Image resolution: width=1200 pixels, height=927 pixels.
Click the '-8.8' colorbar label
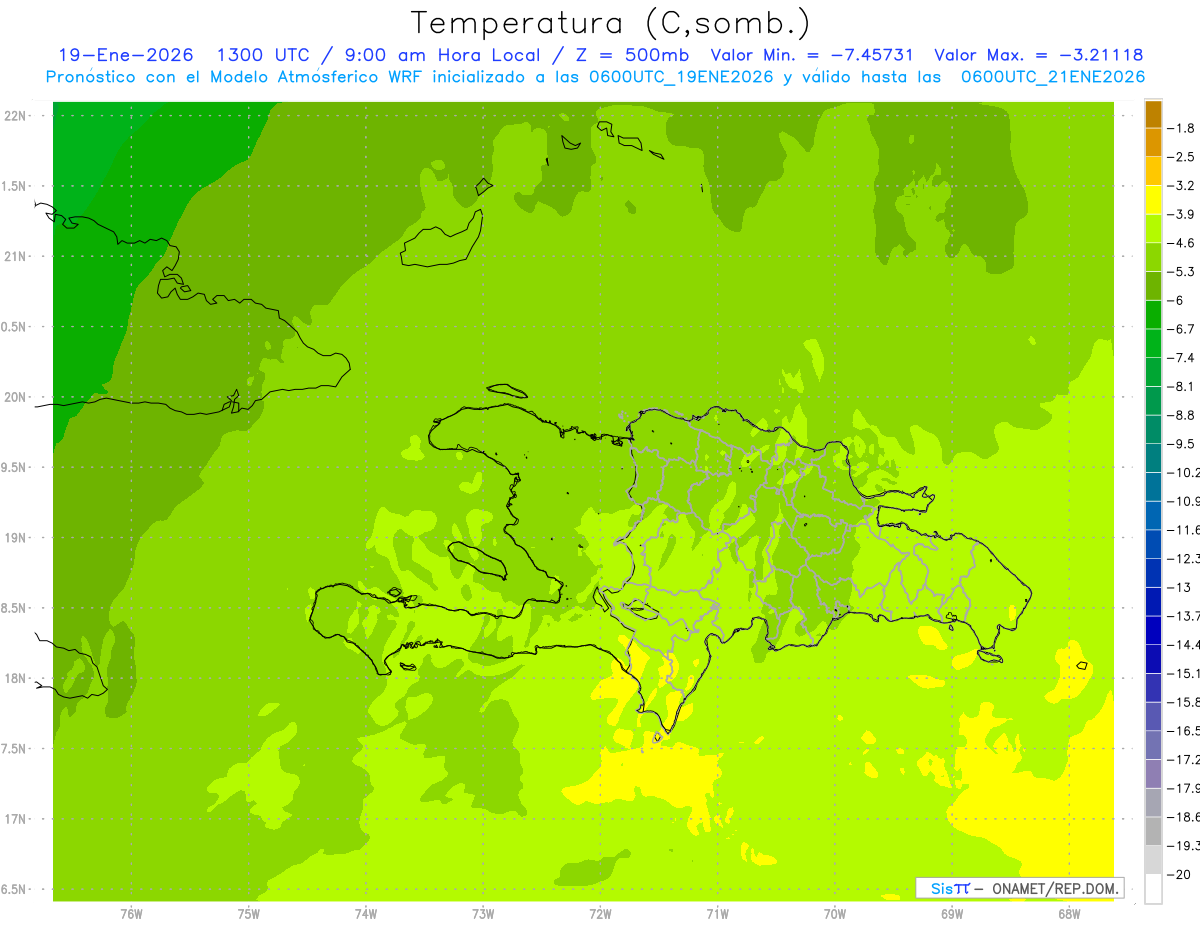(x=1181, y=415)
